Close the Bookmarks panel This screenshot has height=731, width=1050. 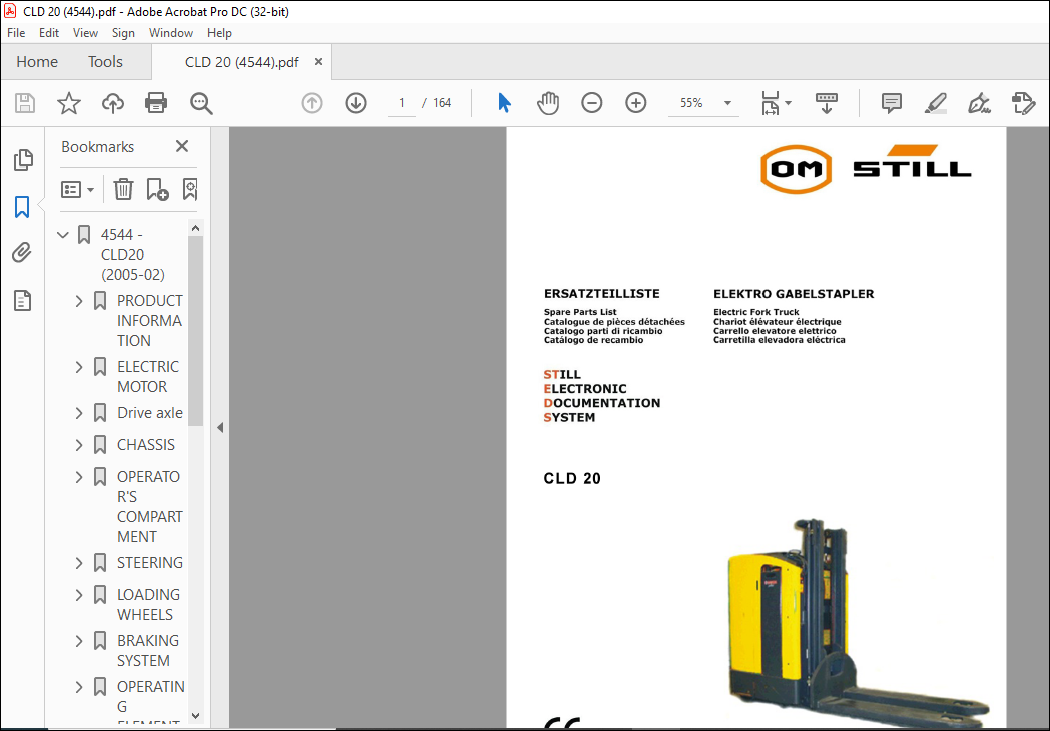pyautogui.click(x=181, y=146)
